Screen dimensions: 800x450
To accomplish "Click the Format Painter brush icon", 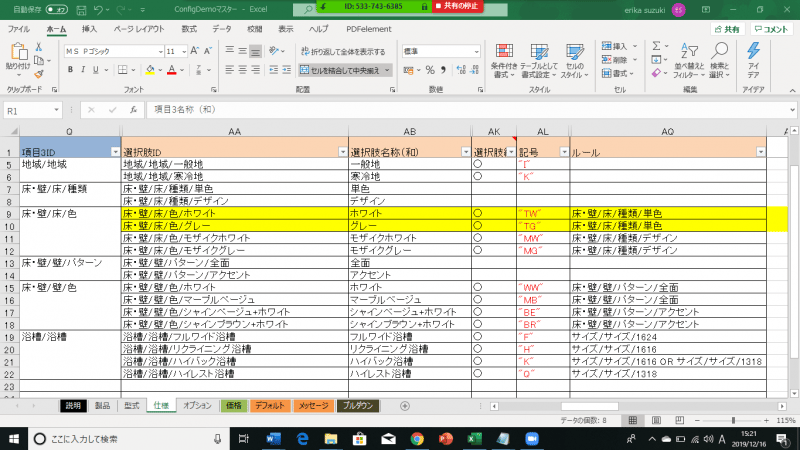I will tap(39, 74).
